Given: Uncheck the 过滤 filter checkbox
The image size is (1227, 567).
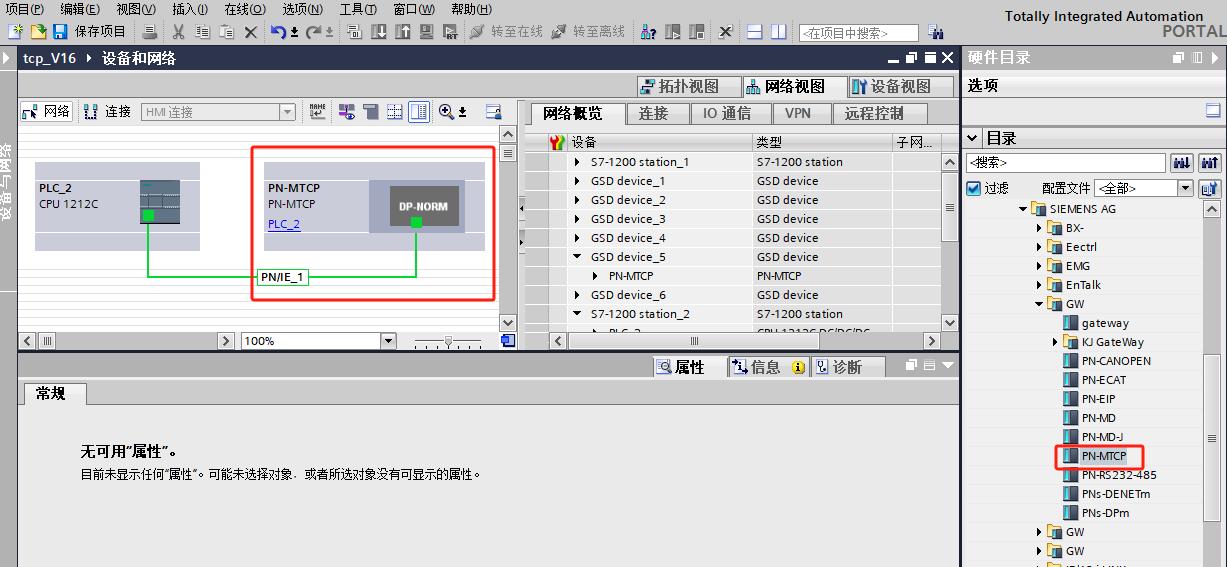Looking at the screenshot, I should [x=974, y=188].
